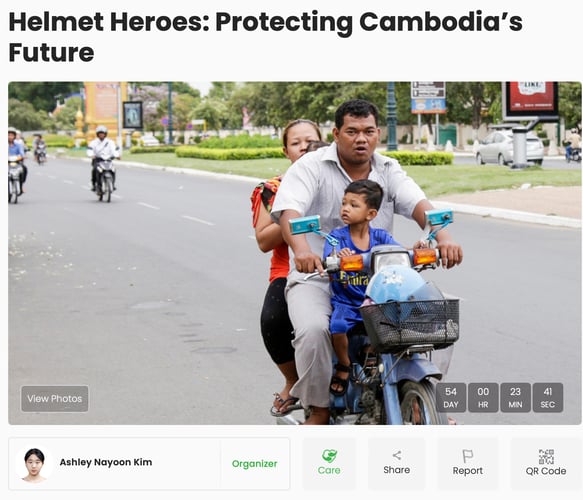This screenshot has height=500, width=583.
Task: Click the Care button label text
Action: point(329,470)
